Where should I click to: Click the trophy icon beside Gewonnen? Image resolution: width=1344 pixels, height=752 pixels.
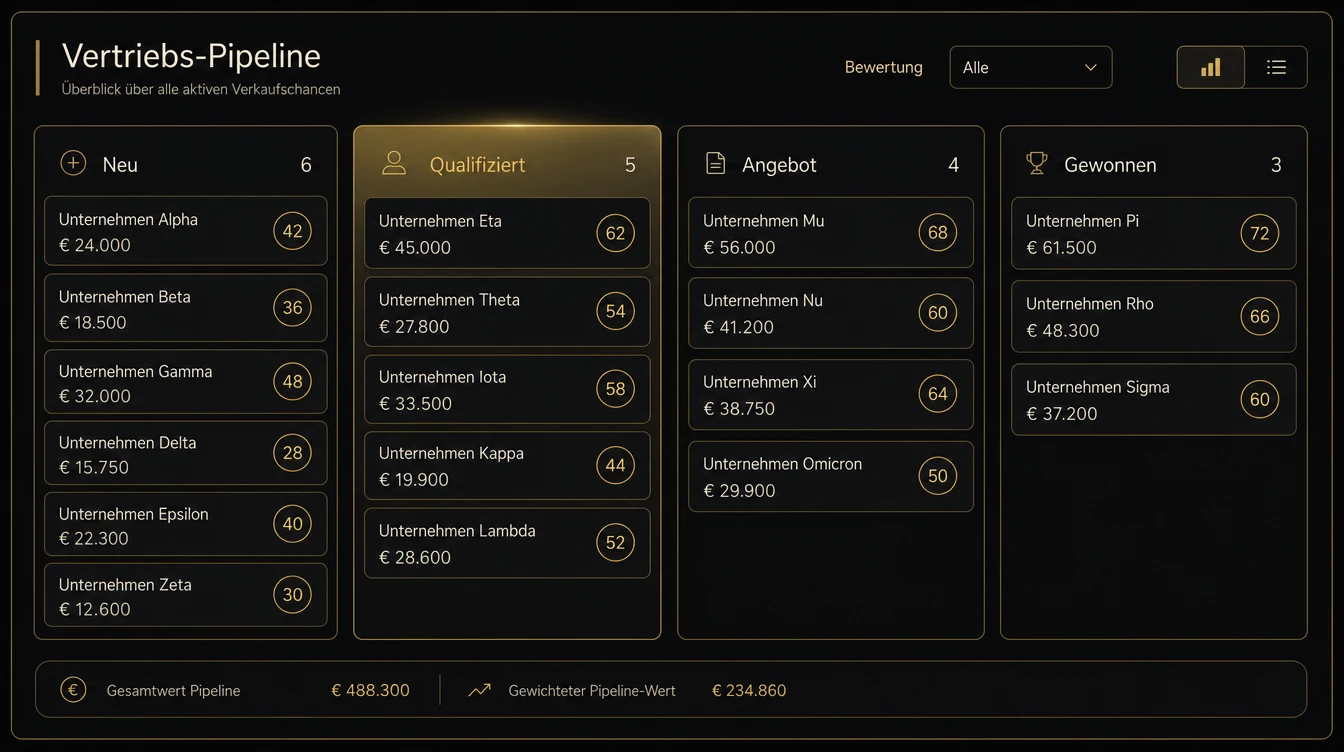(x=1037, y=163)
